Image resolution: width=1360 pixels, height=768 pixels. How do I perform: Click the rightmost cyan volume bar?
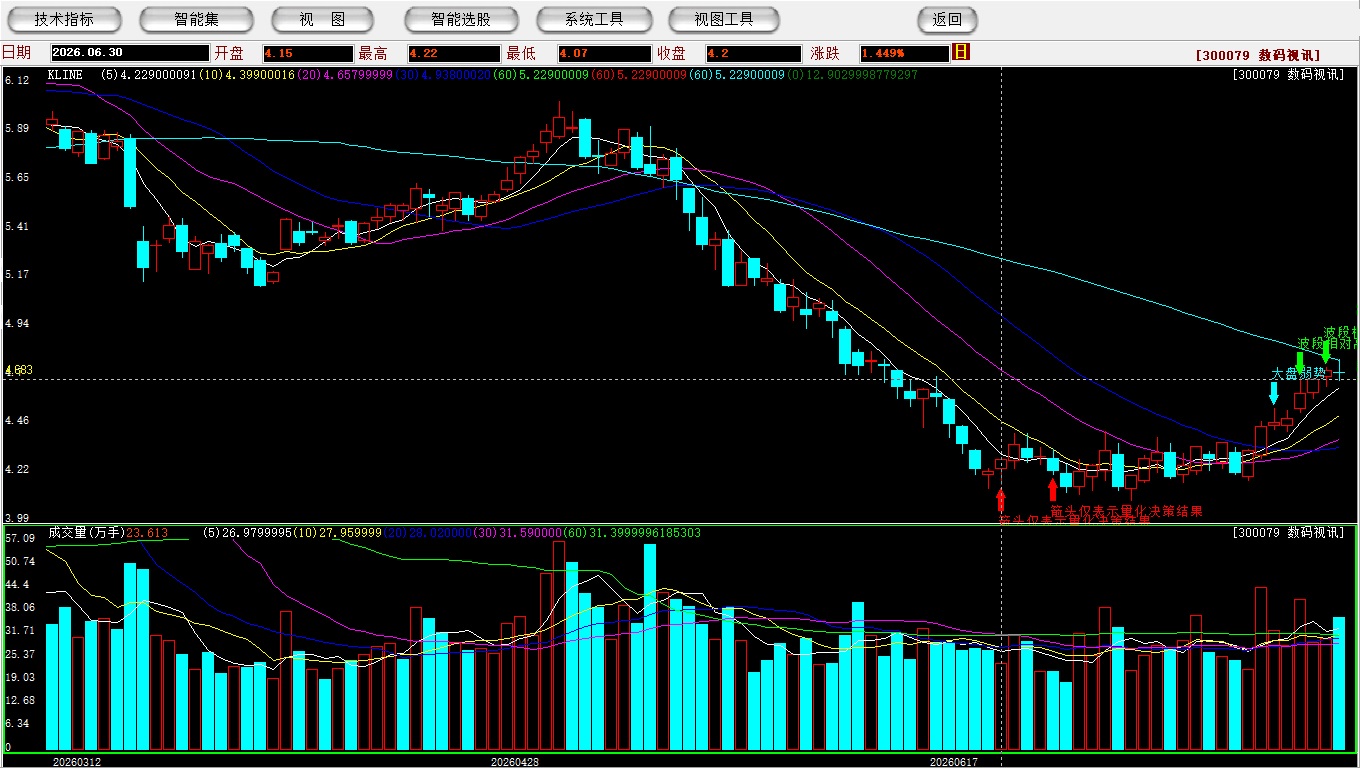point(1339,683)
